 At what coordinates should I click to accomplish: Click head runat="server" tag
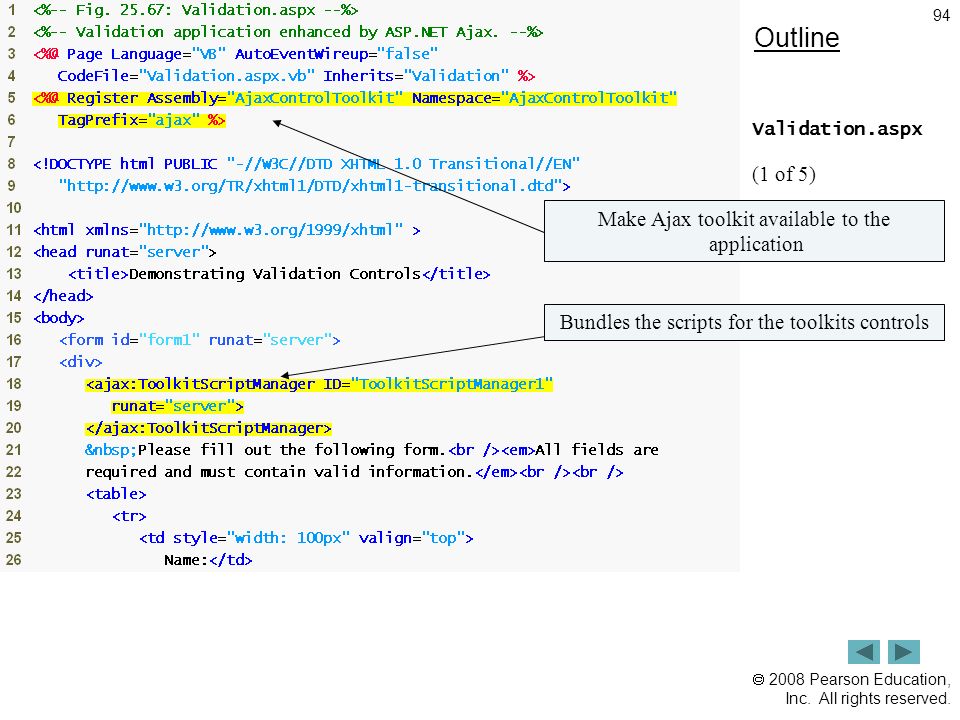point(125,252)
